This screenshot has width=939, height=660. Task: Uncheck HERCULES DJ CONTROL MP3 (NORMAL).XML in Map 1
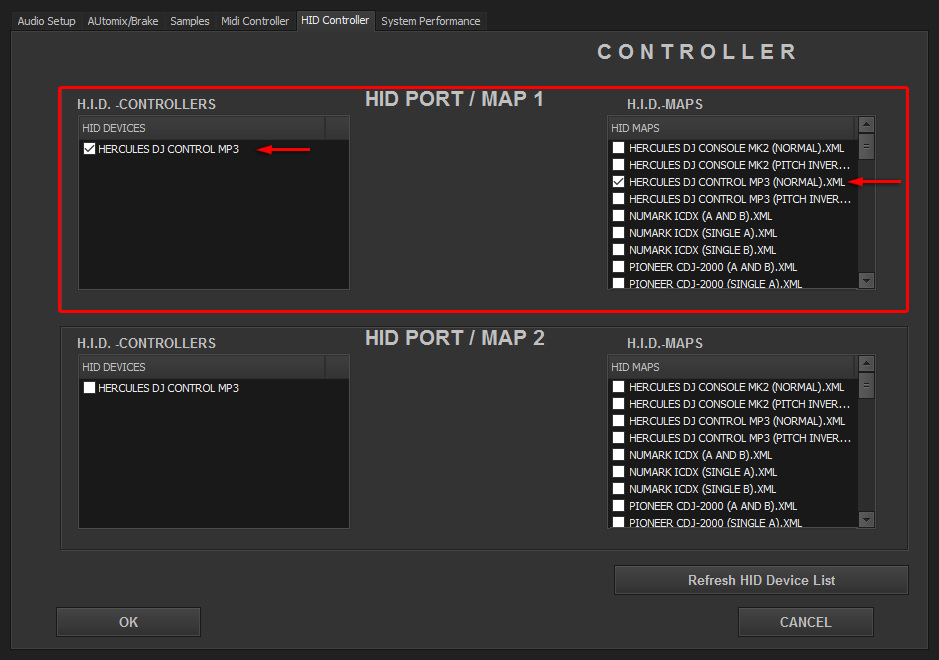[x=618, y=182]
